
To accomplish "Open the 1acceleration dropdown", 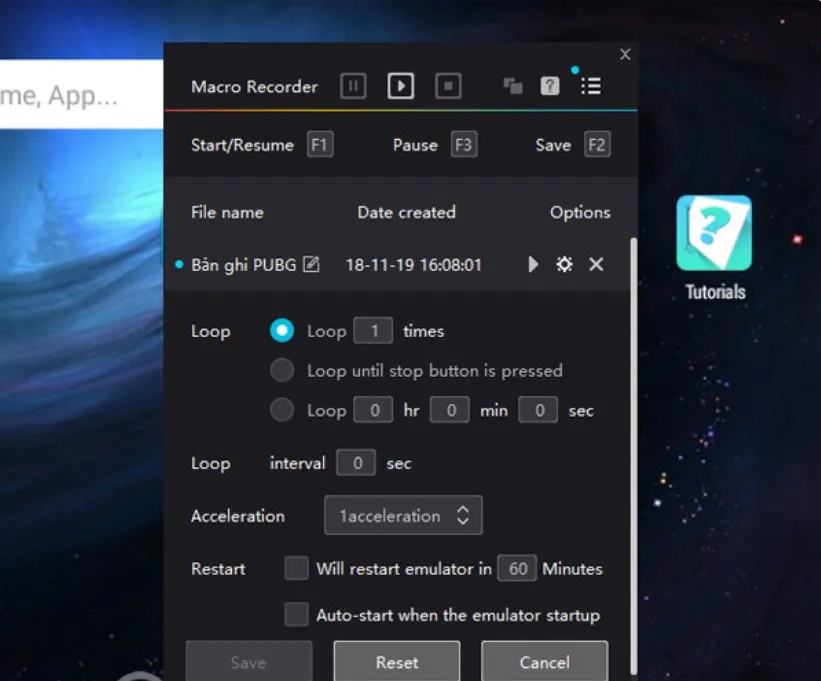I will pos(403,516).
